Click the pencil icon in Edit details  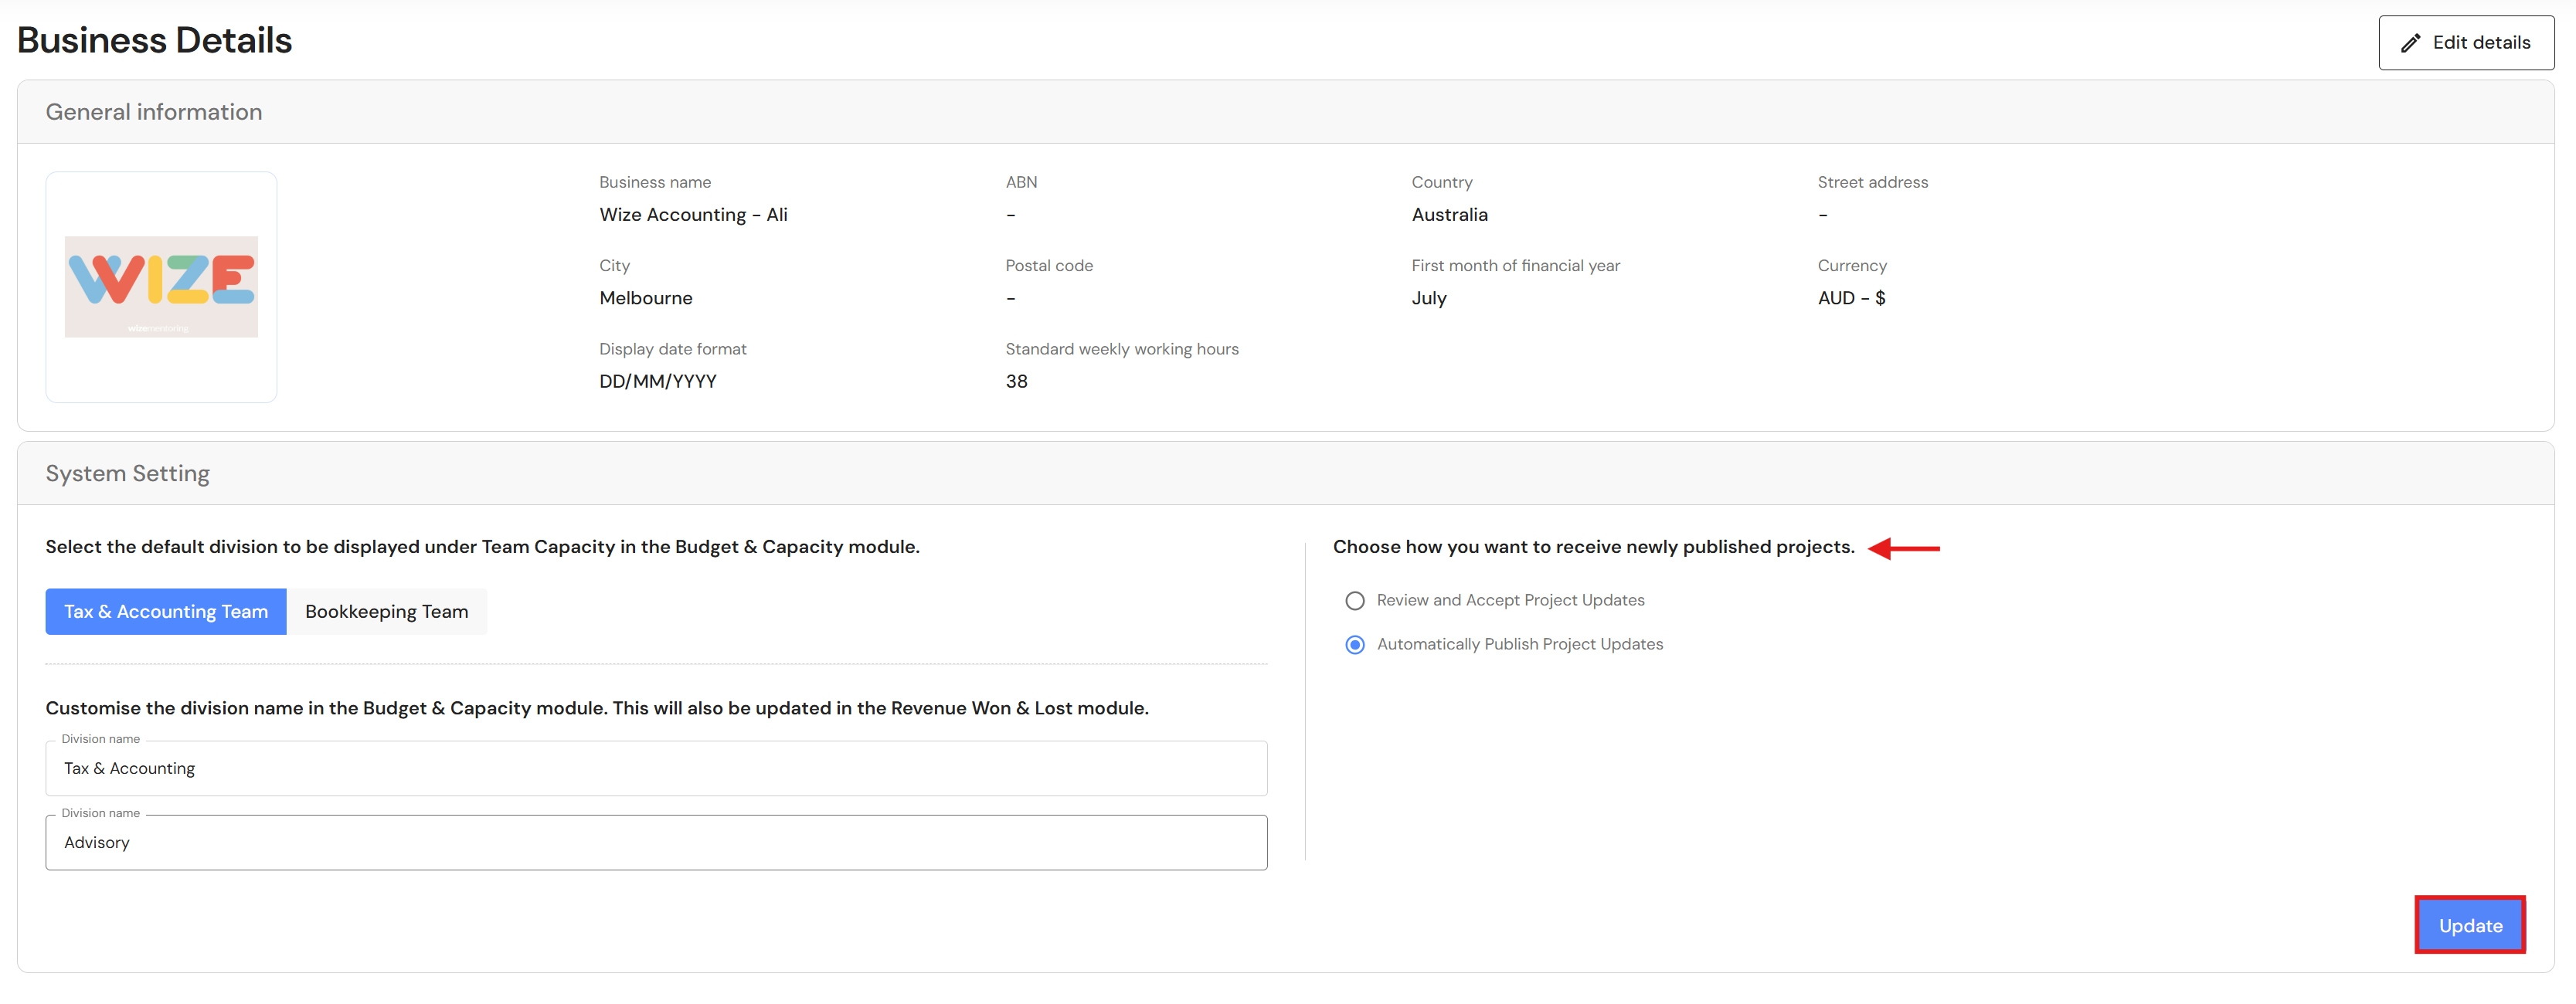tap(2411, 43)
